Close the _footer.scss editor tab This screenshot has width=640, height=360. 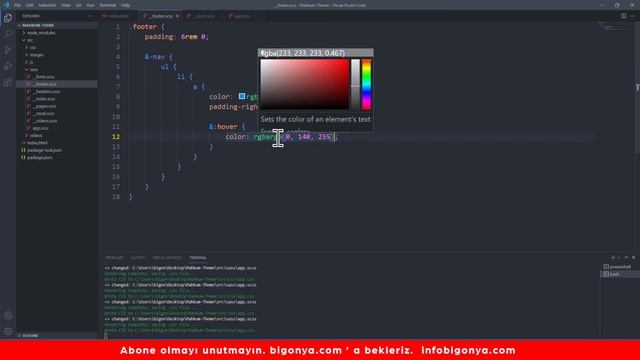click(x=177, y=16)
